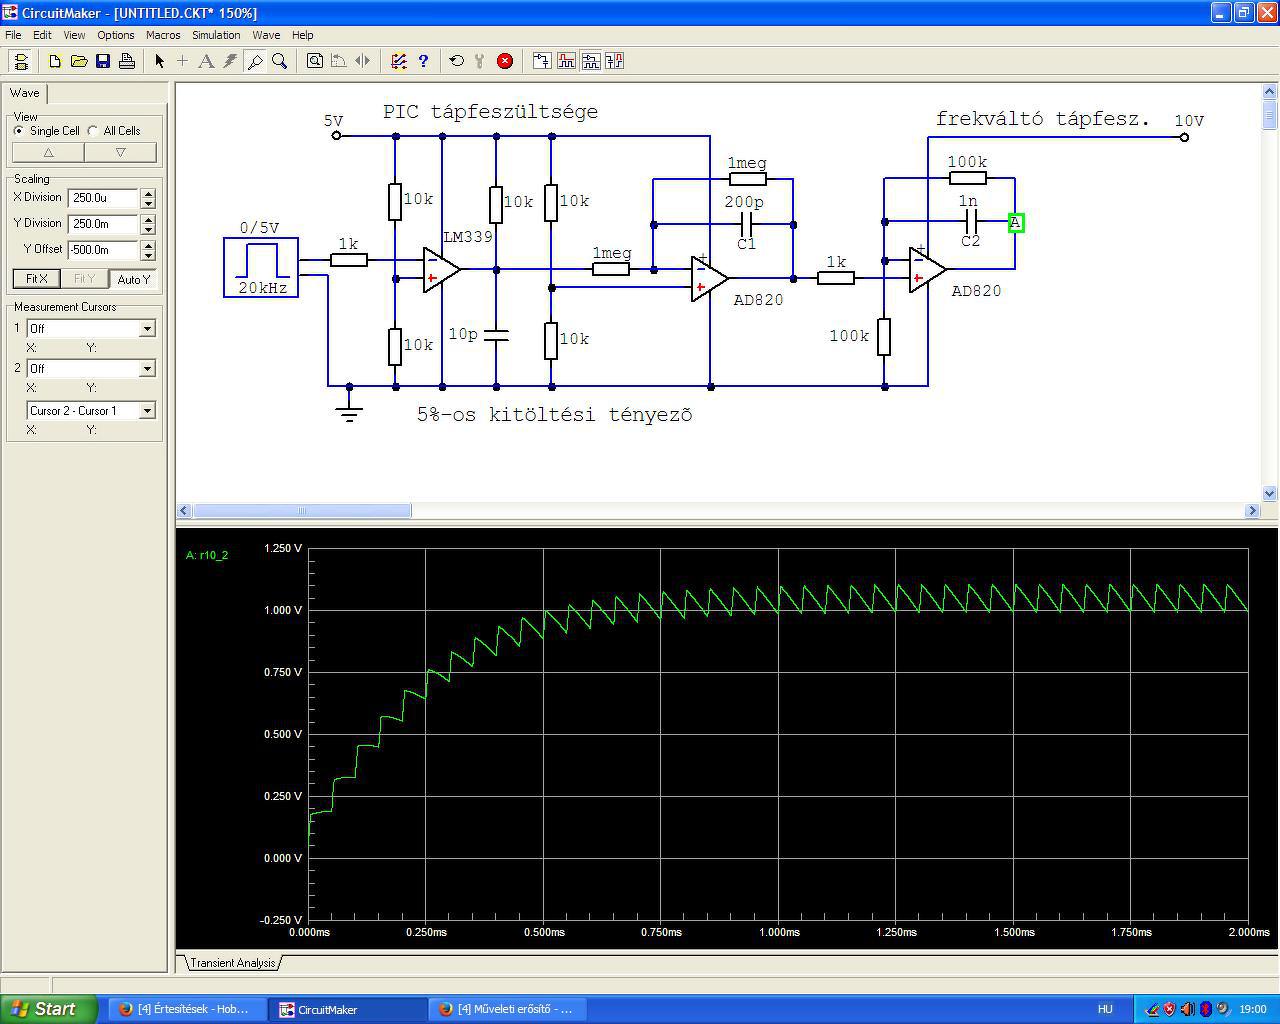Image resolution: width=1280 pixels, height=1024 pixels.
Task: Click the Reset simulation icon
Action: 457,61
